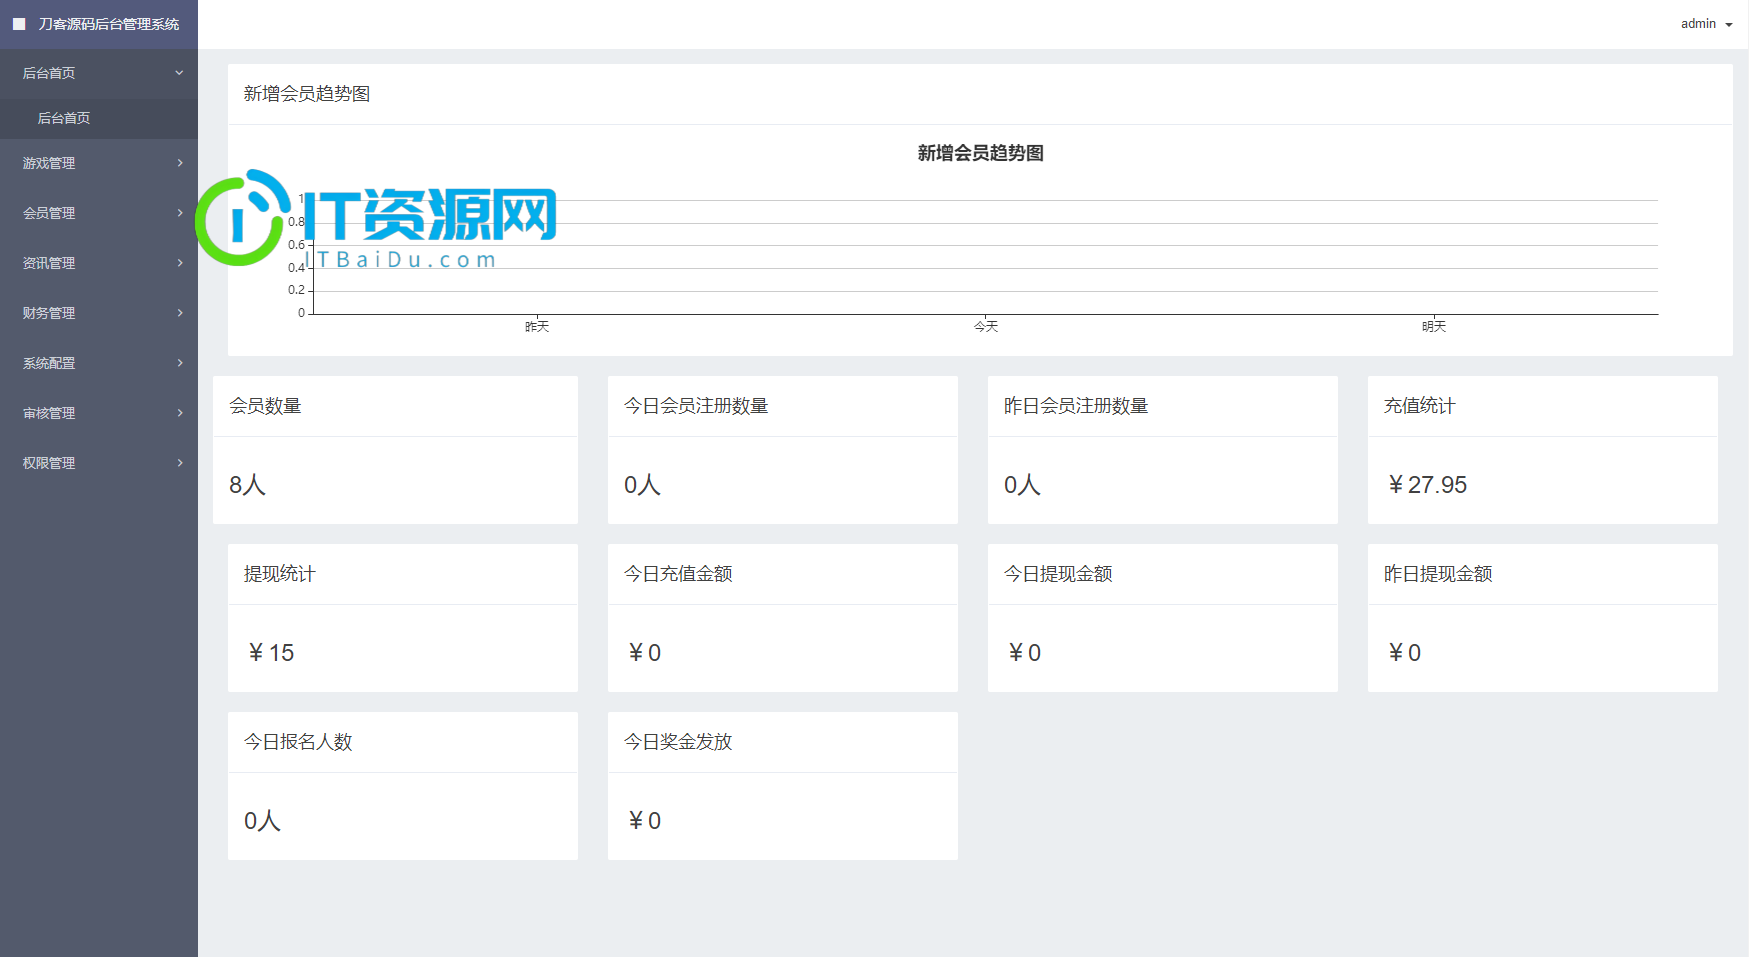Open the admin user dropdown
The width and height of the screenshot is (1749, 957).
pos(1706,24)
